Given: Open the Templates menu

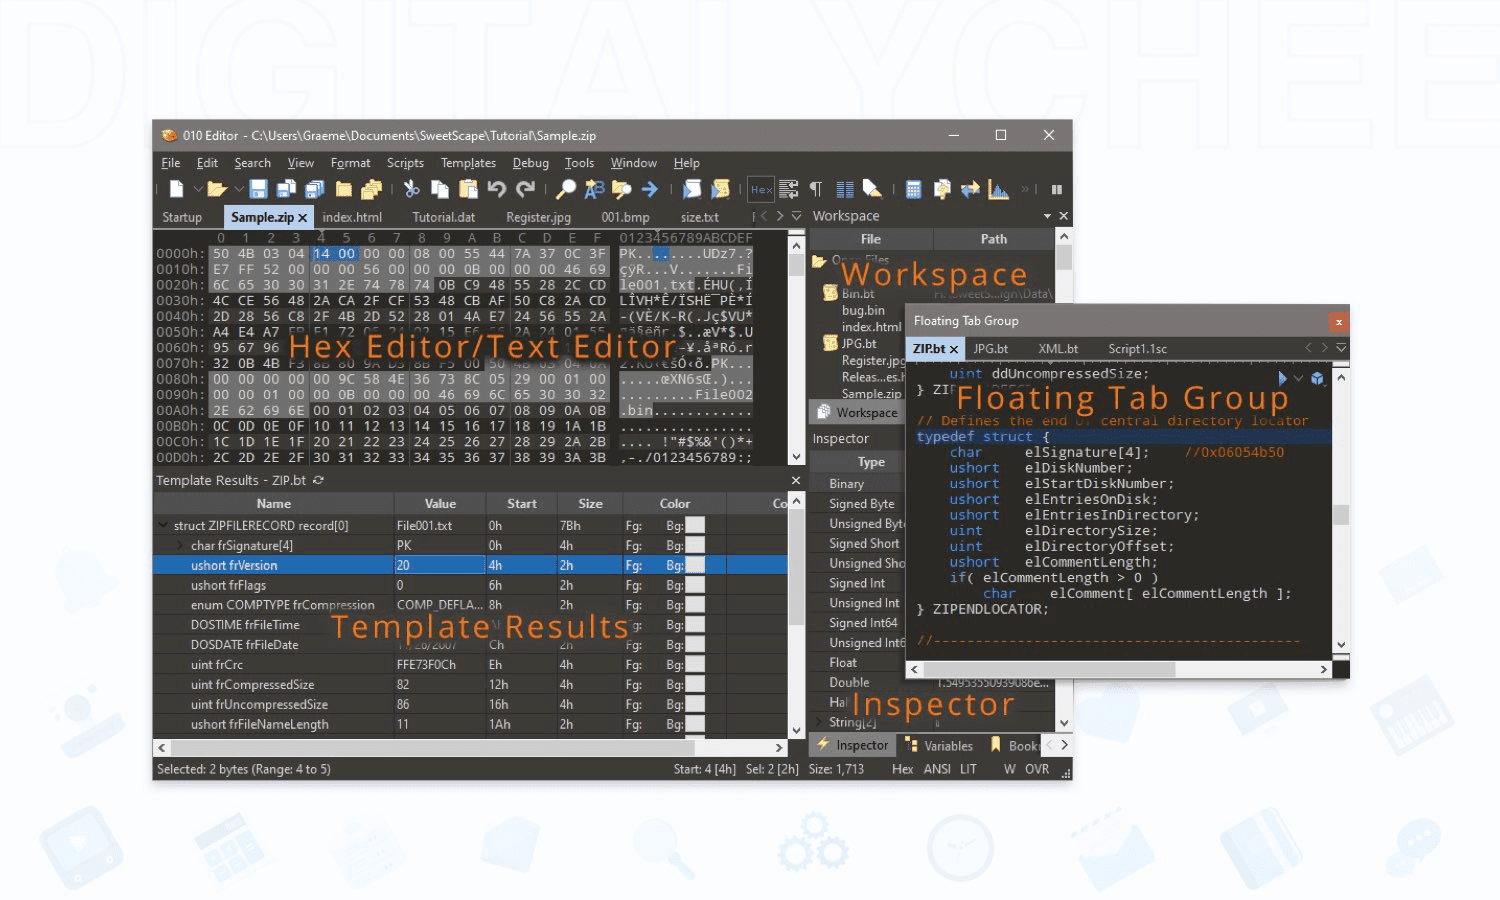Looking at the screenshot, I should point(468,163).
